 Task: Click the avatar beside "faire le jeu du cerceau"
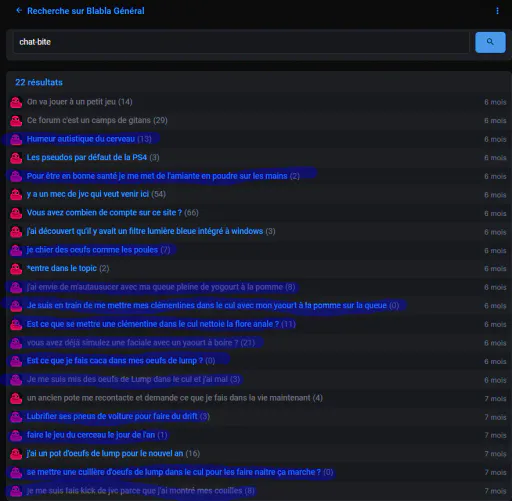click(x=16, y=435)
